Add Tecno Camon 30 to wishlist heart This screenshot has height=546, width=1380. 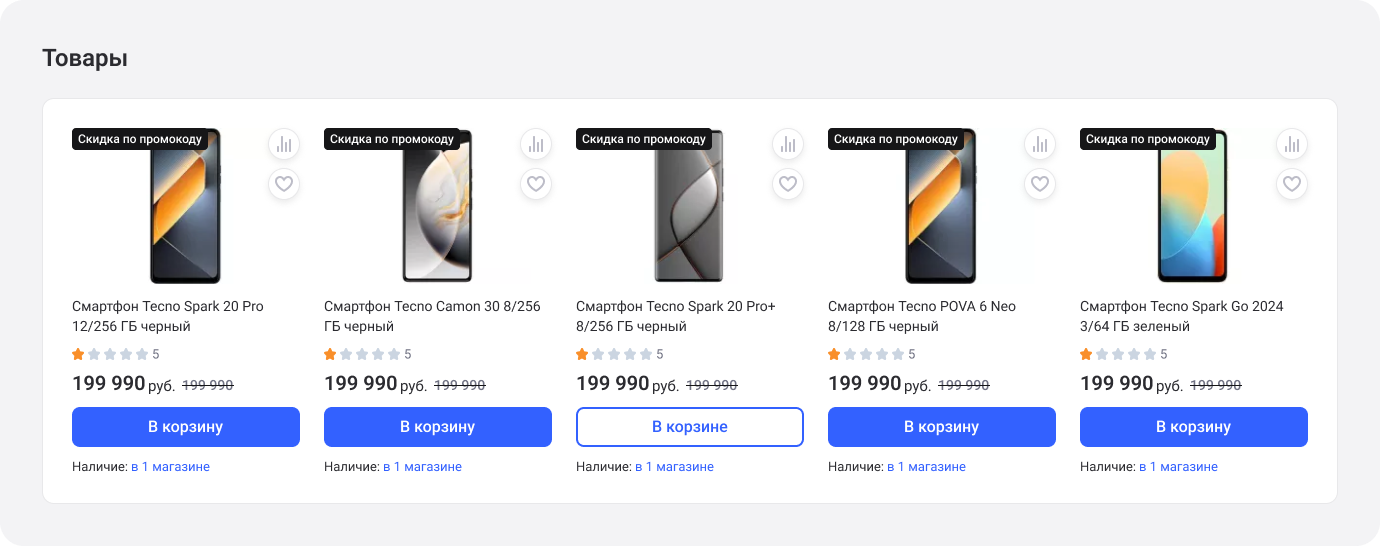(536, 184)
